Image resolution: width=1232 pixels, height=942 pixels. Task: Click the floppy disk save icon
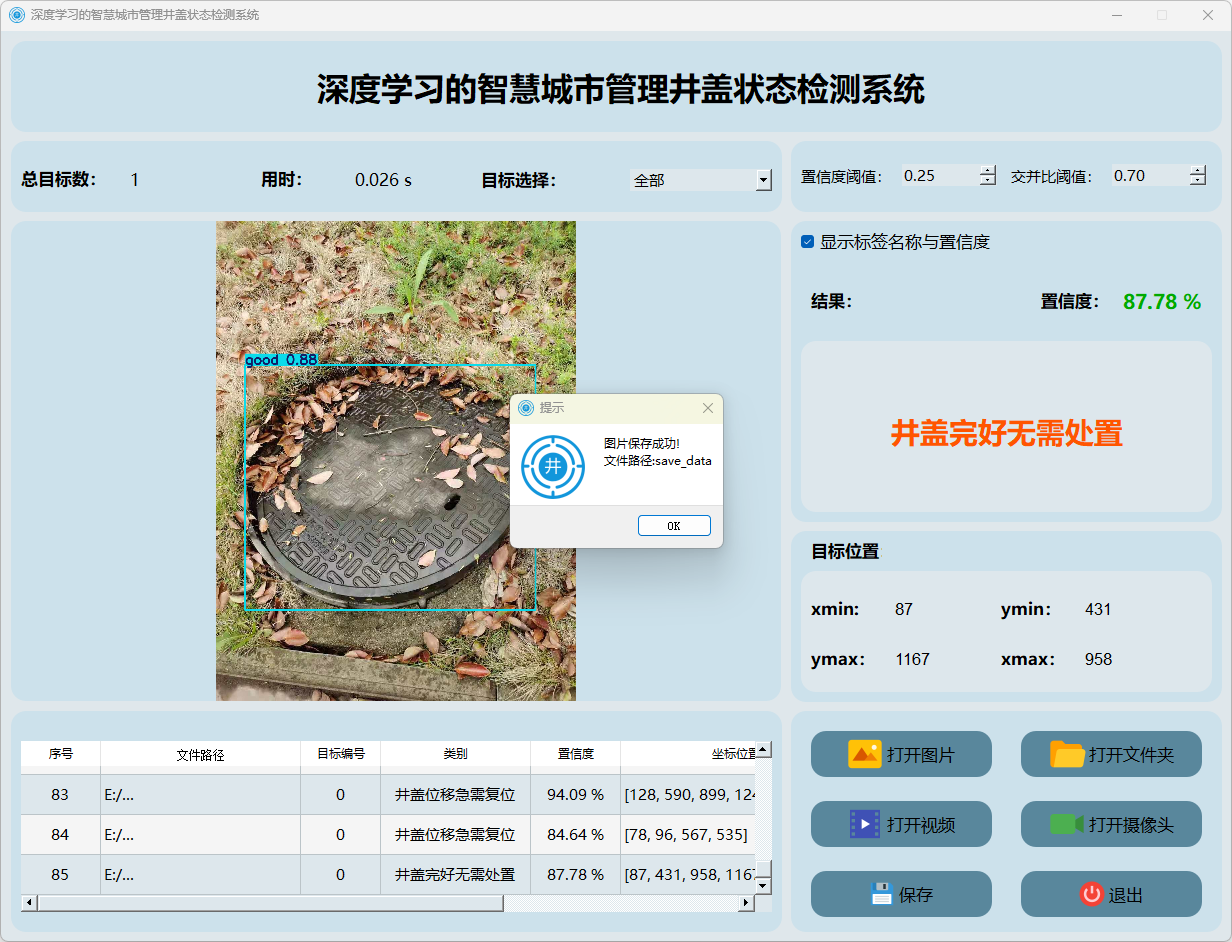click(x=881, y=894)
